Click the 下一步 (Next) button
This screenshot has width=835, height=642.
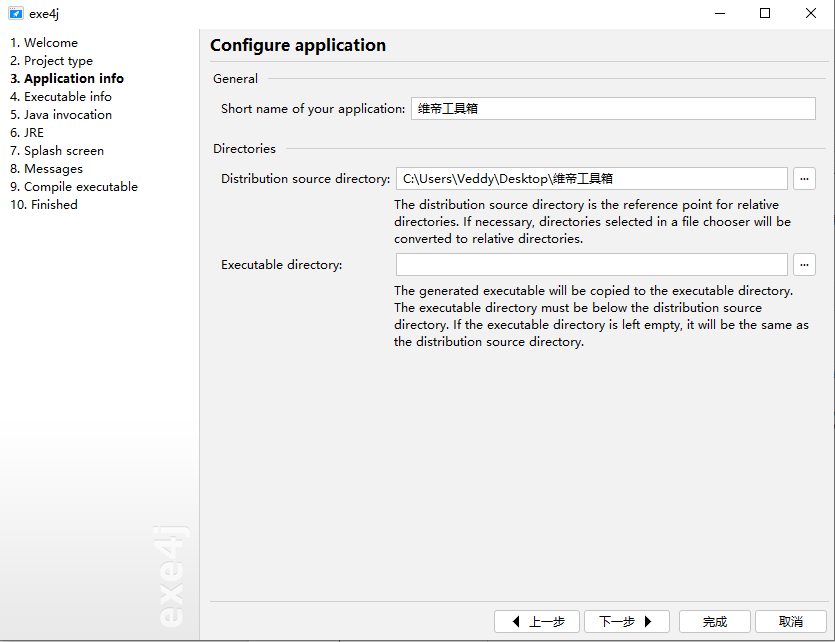point(627,622)
